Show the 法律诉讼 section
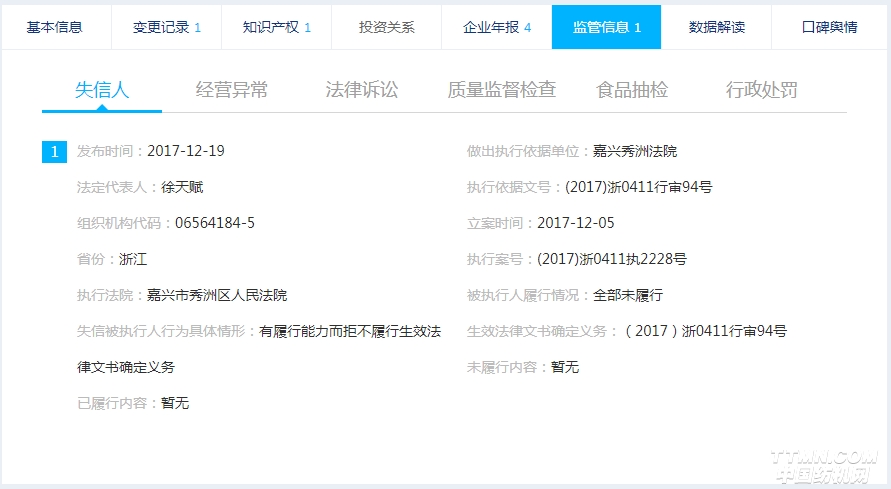 coord(362,90)
